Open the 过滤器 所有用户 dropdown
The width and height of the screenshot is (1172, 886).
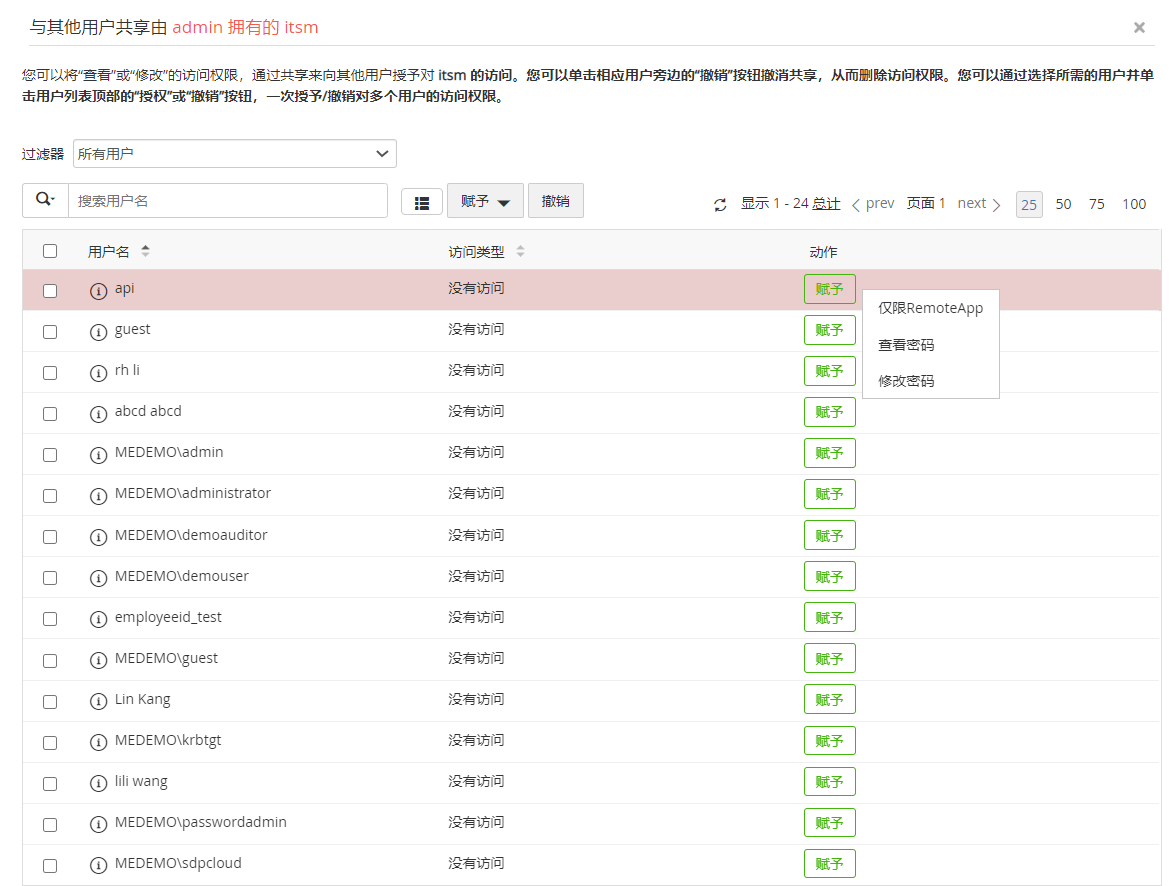tap(235, 153)
